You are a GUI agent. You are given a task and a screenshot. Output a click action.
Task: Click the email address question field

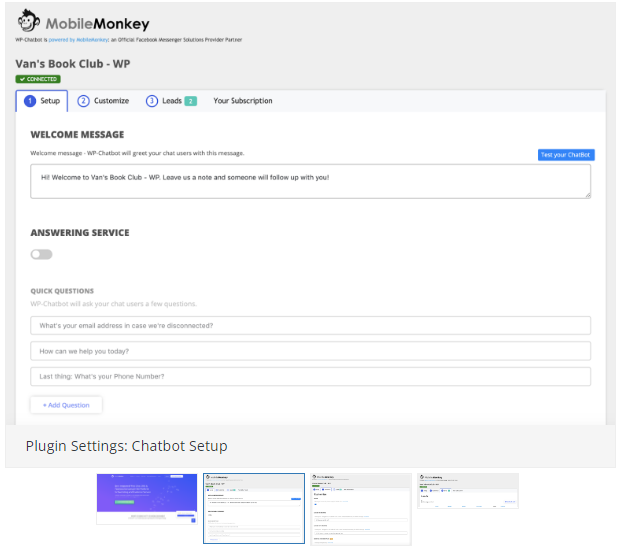tap(311, 326)
